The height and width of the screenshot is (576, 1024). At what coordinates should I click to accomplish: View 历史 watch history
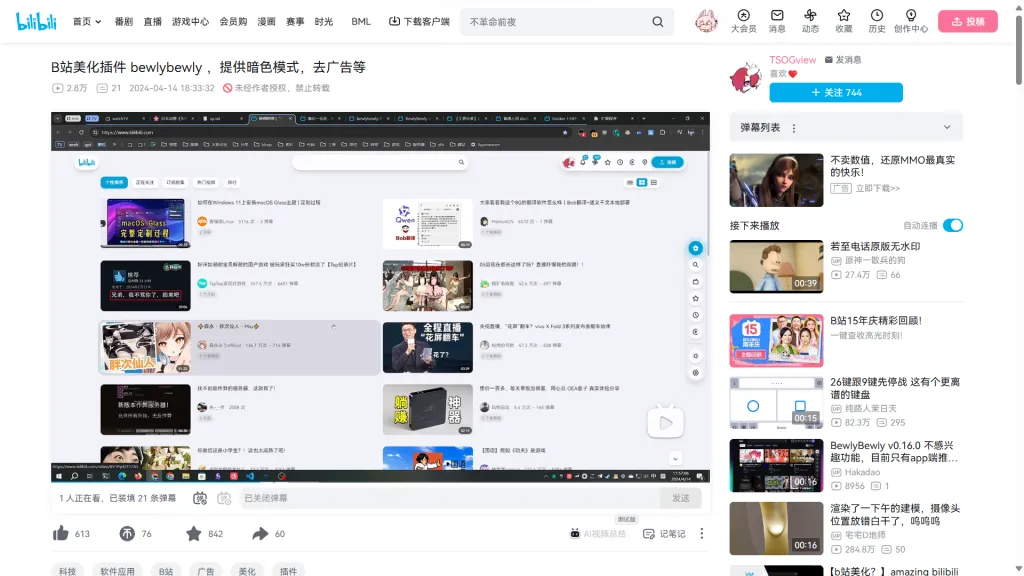877,21
